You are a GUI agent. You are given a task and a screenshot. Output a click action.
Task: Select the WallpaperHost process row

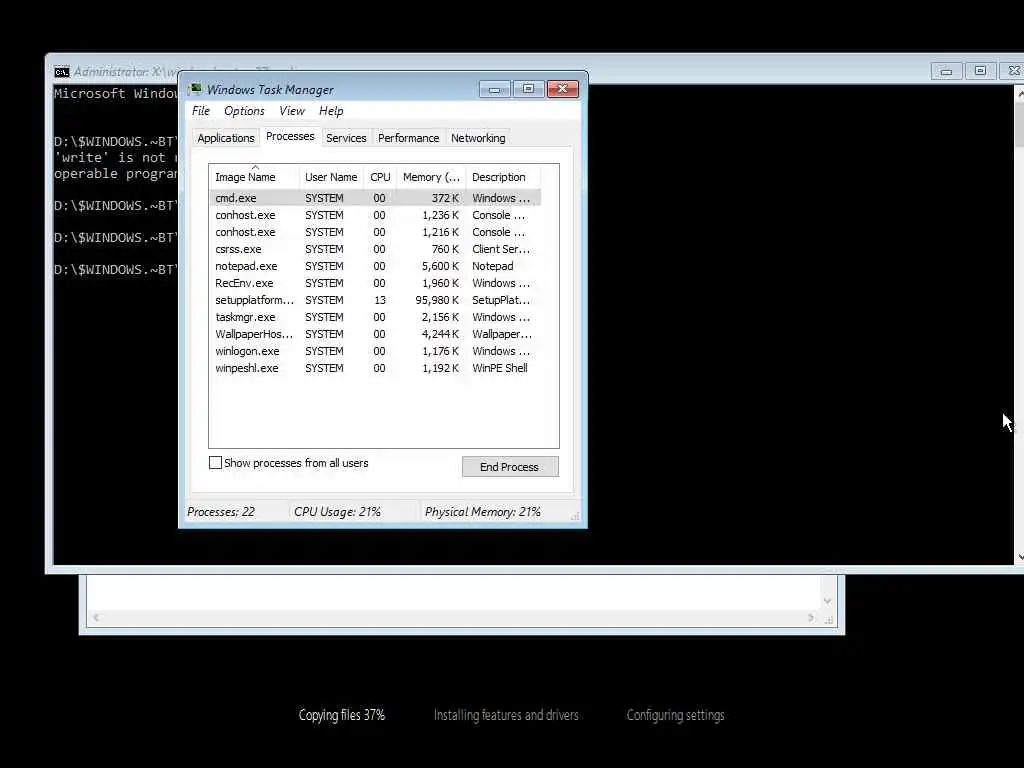(x=375, y=334)
